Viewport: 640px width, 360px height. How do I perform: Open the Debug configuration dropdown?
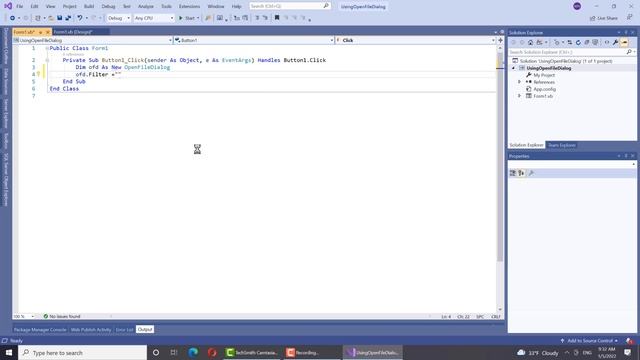tap(118, 18)
